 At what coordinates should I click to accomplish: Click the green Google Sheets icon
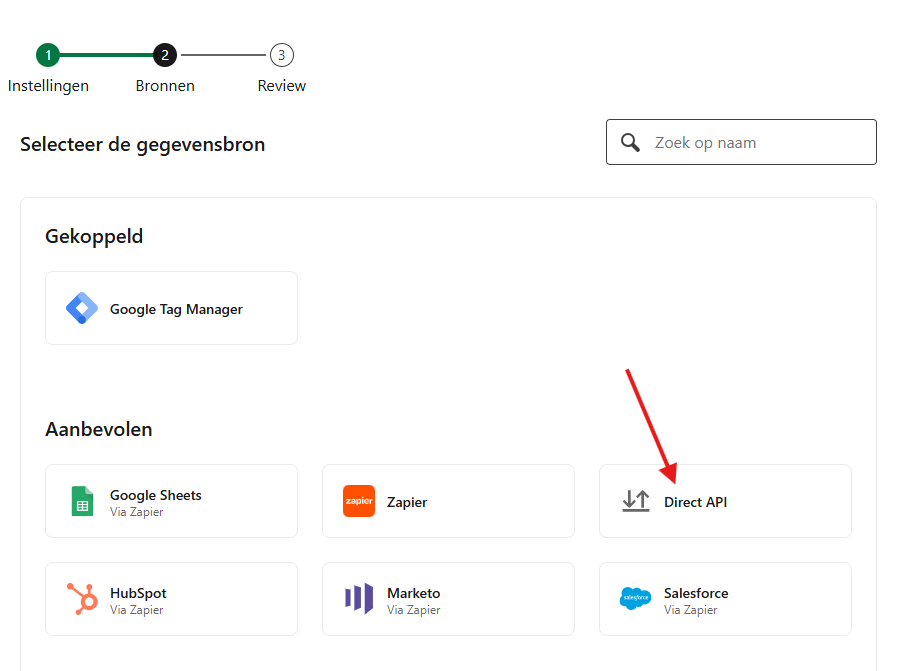[x=82, y=501]
